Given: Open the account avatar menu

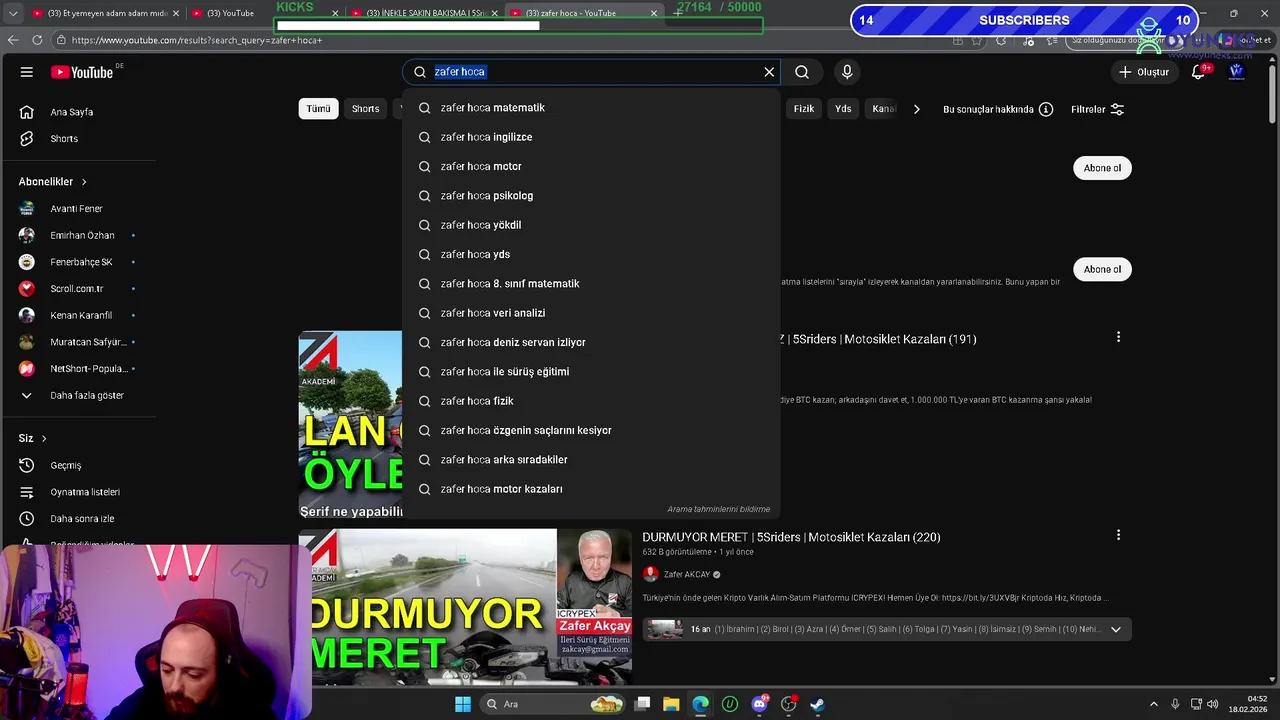Looking at the screenshot, I should pos(1236,72).
